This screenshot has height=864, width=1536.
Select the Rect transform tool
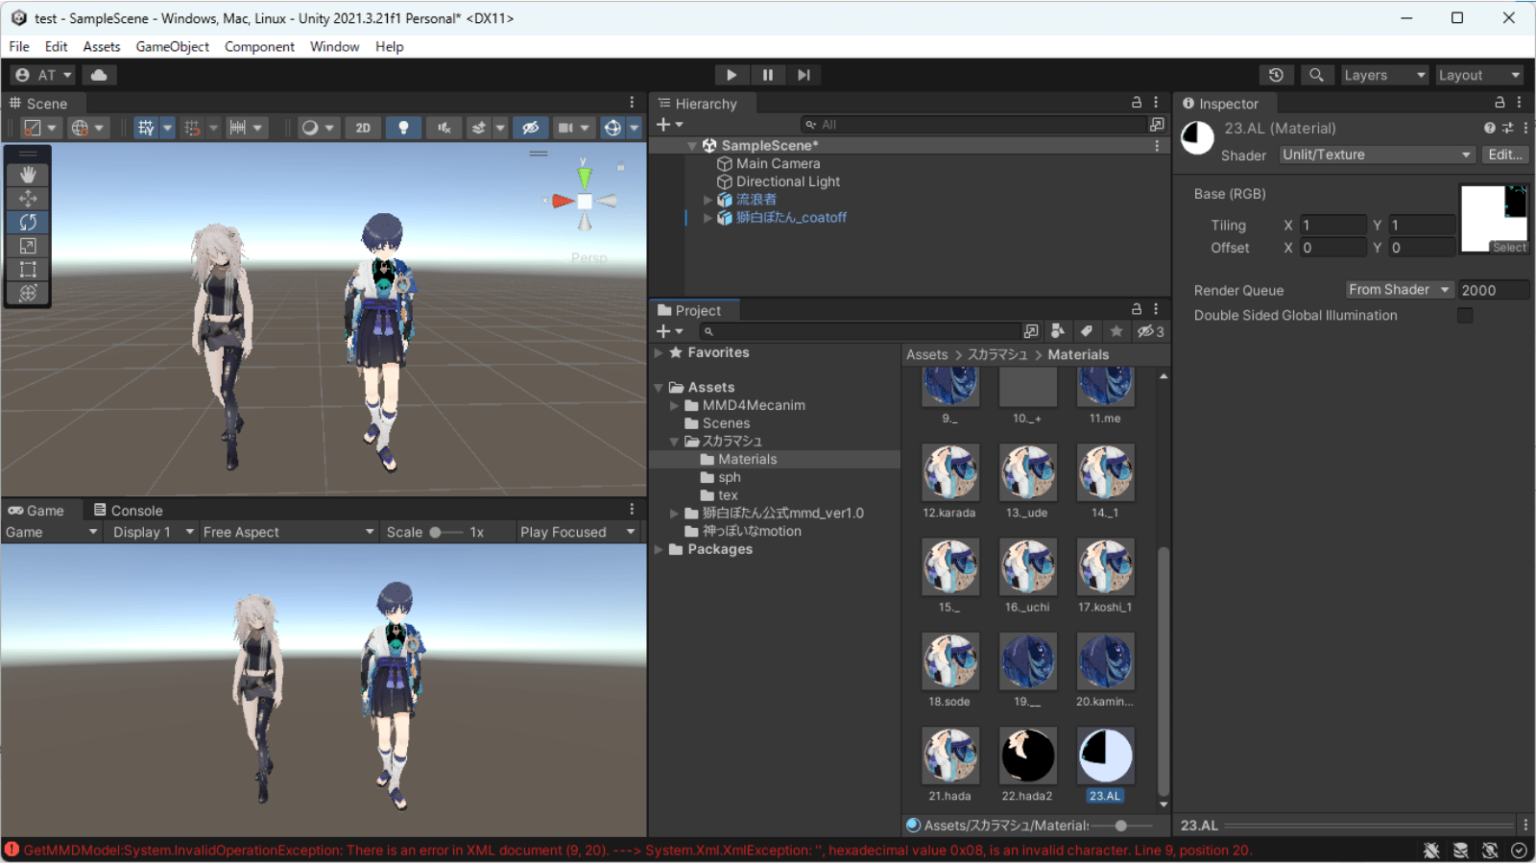(x=28, y=269)
